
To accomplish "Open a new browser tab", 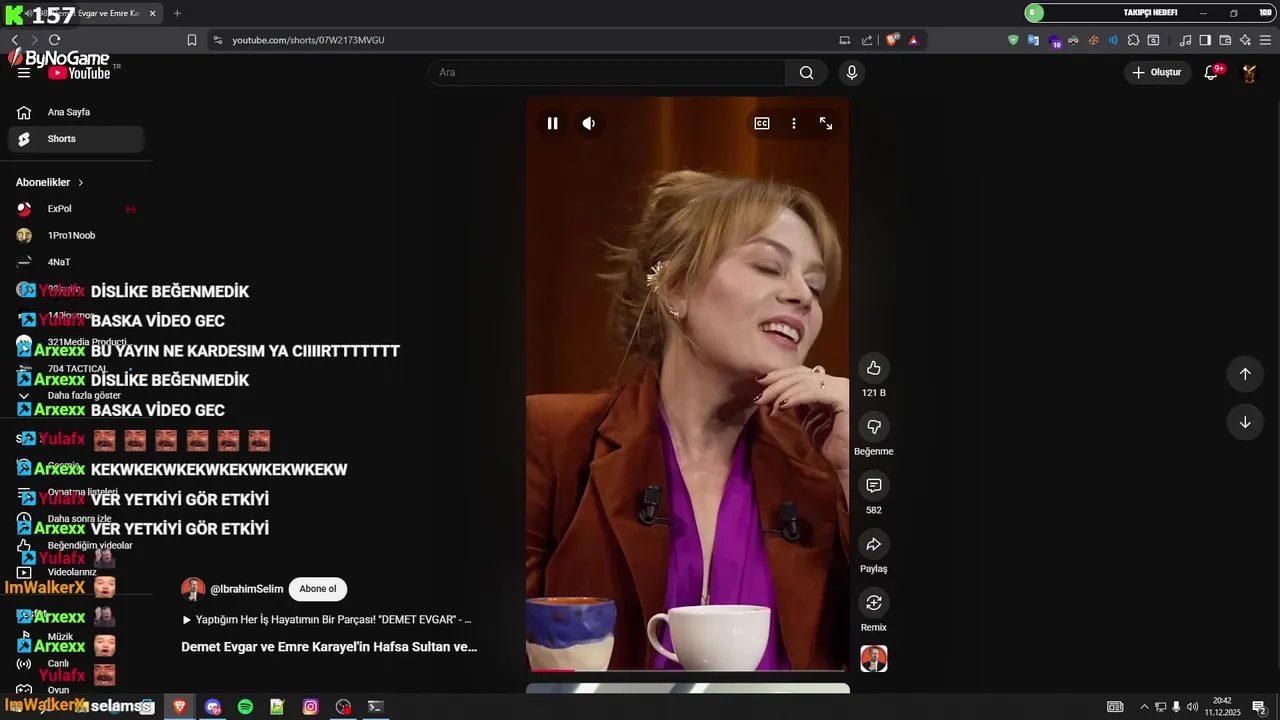I will [x=177, y=13].
